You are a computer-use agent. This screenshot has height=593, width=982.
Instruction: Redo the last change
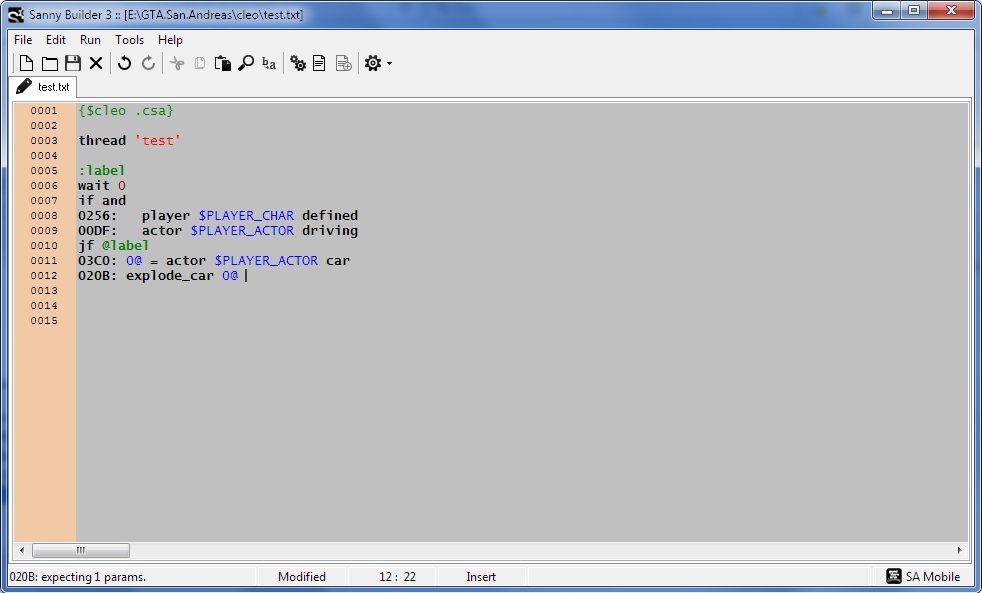[148, 63]
